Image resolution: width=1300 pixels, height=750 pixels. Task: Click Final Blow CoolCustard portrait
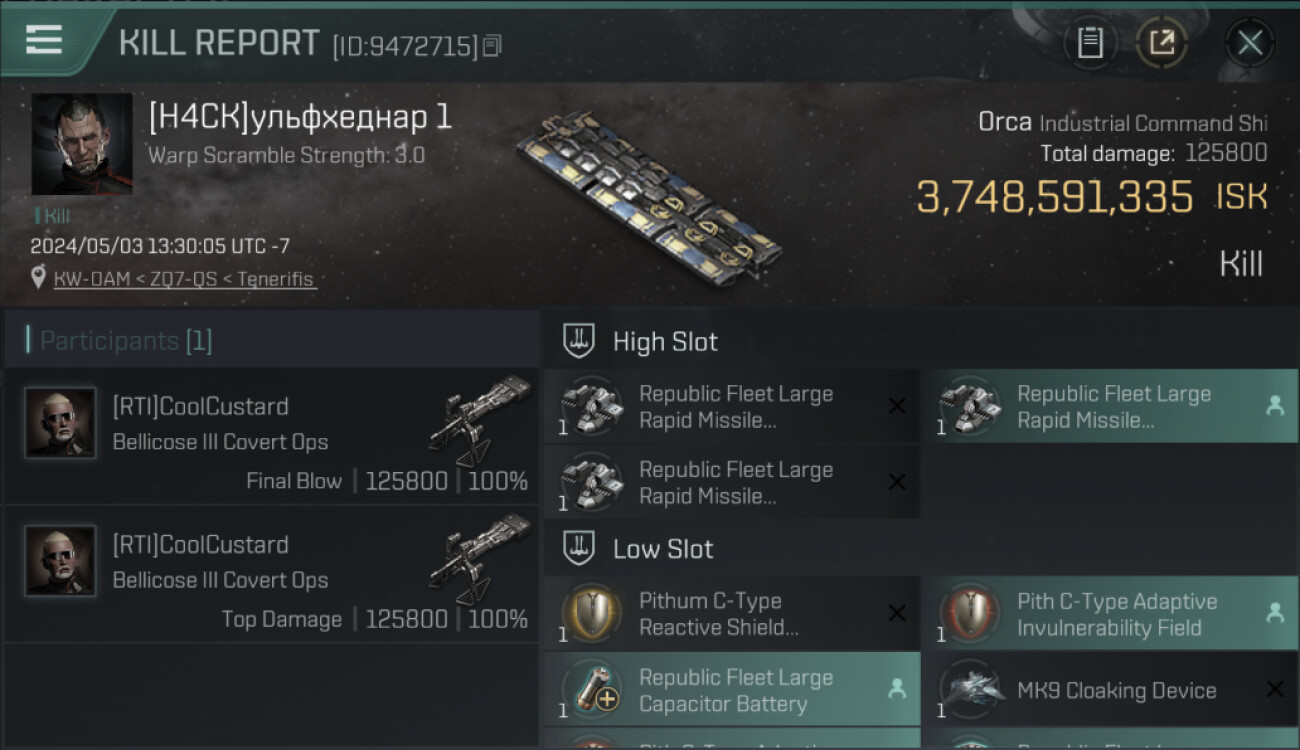(60, 423)
